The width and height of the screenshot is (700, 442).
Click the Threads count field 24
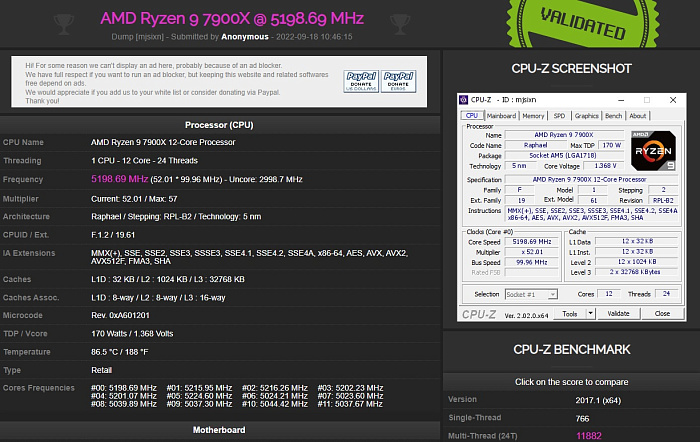[666, 294]
